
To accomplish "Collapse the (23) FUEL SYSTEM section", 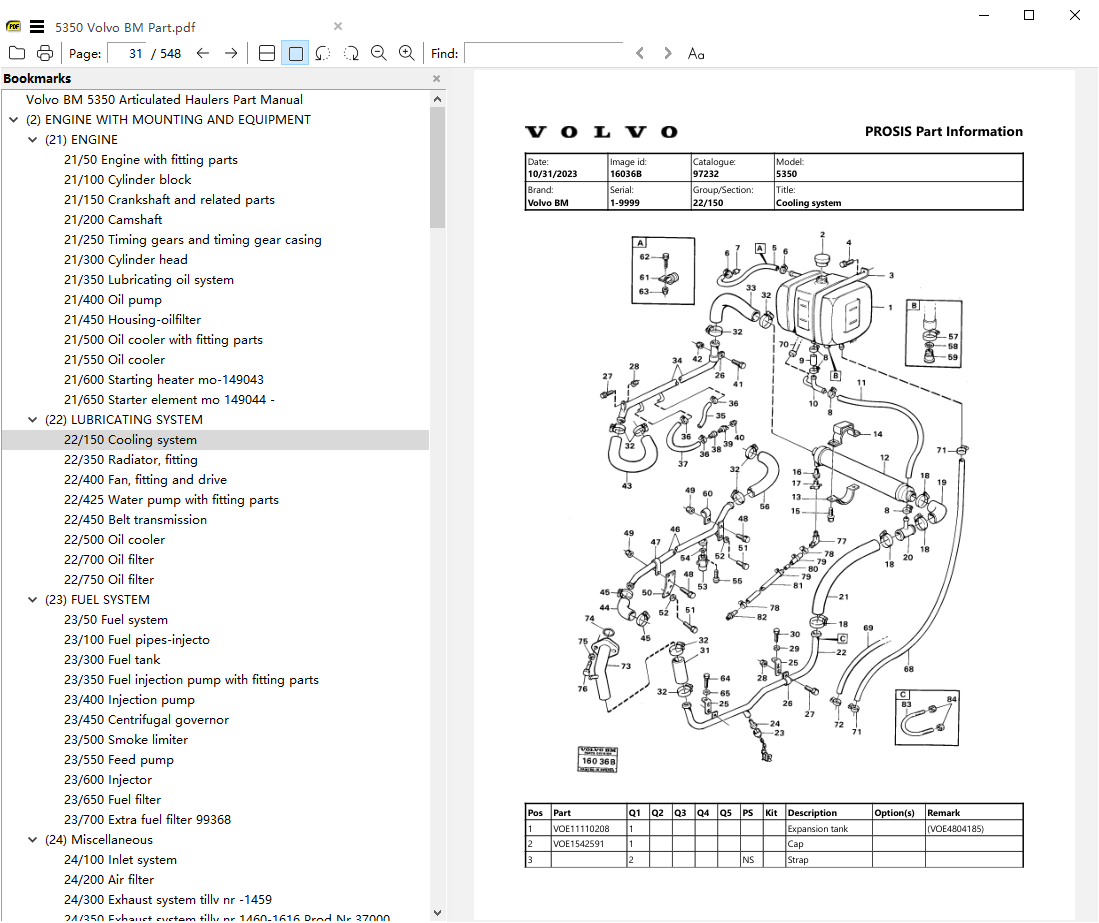I will point(32,600).
